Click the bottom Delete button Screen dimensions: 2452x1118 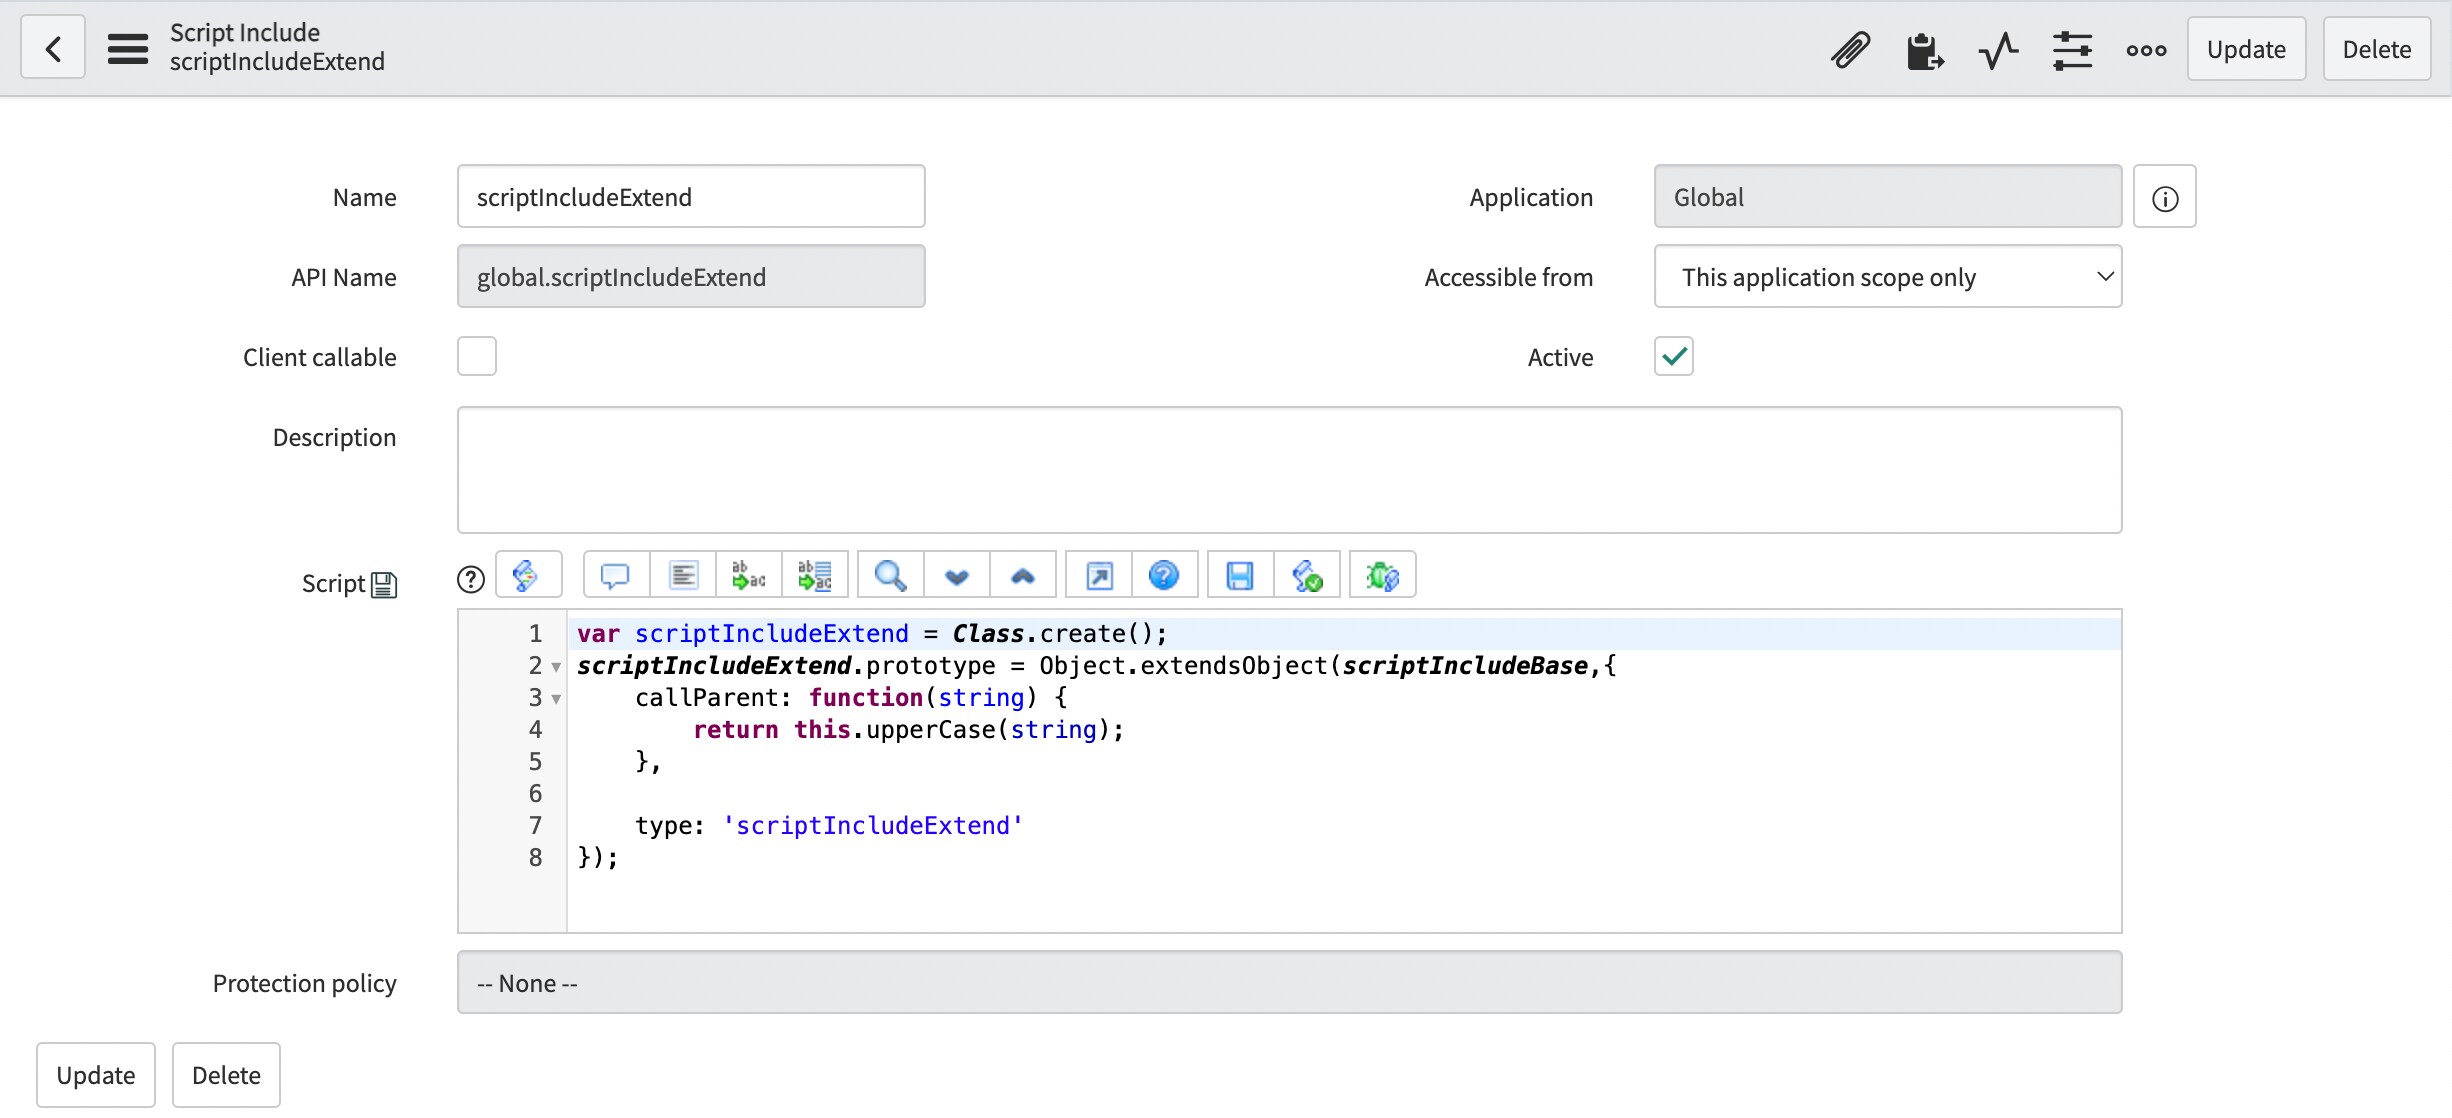coord(226,1075)
